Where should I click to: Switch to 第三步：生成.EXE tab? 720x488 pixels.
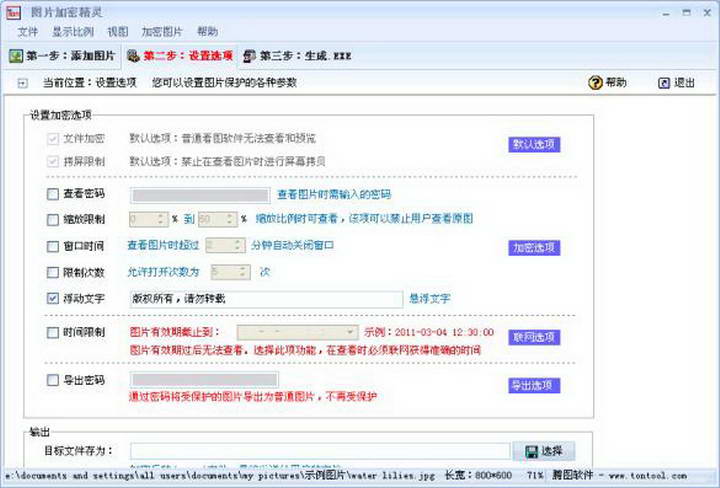tap(298, 56)
